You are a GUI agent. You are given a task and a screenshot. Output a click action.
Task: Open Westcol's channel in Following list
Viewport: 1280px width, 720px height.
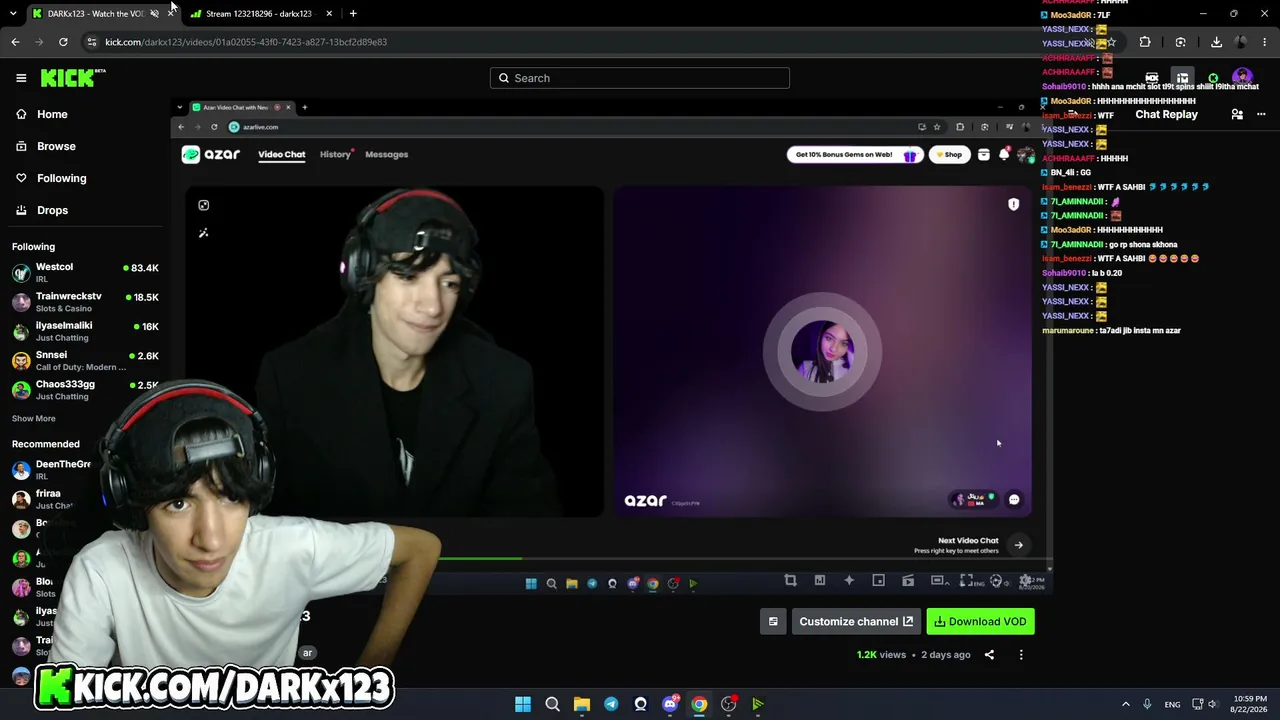[85, 272]
